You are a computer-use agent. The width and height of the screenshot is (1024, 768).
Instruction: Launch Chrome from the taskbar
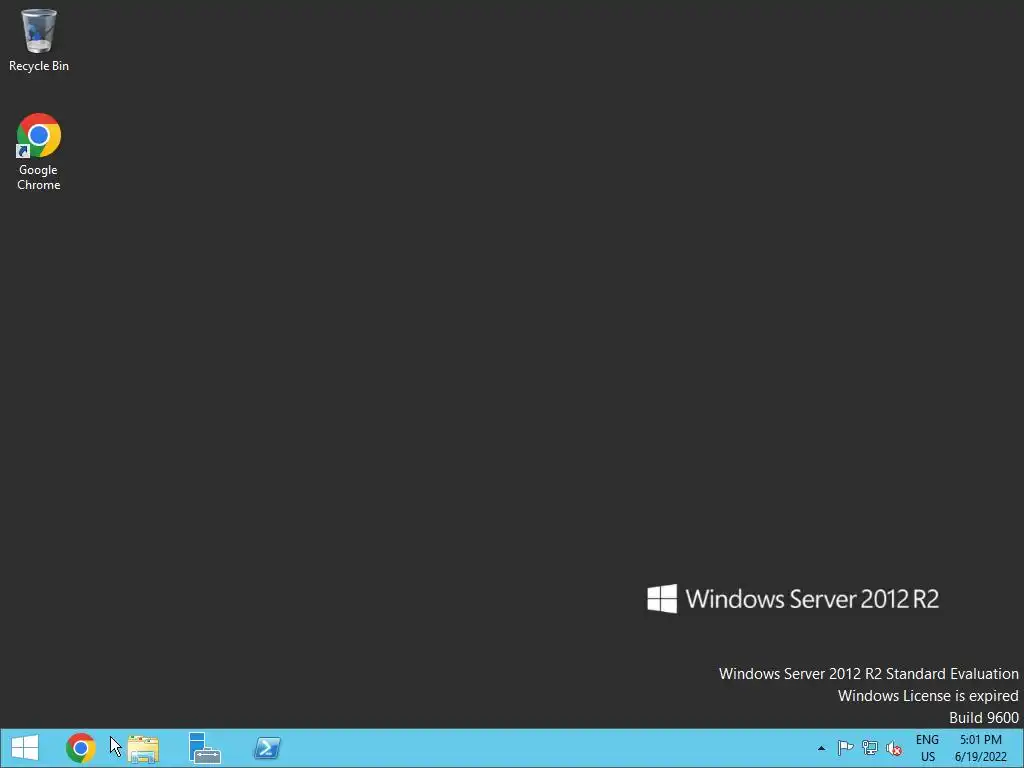click(x=80, y=748)
